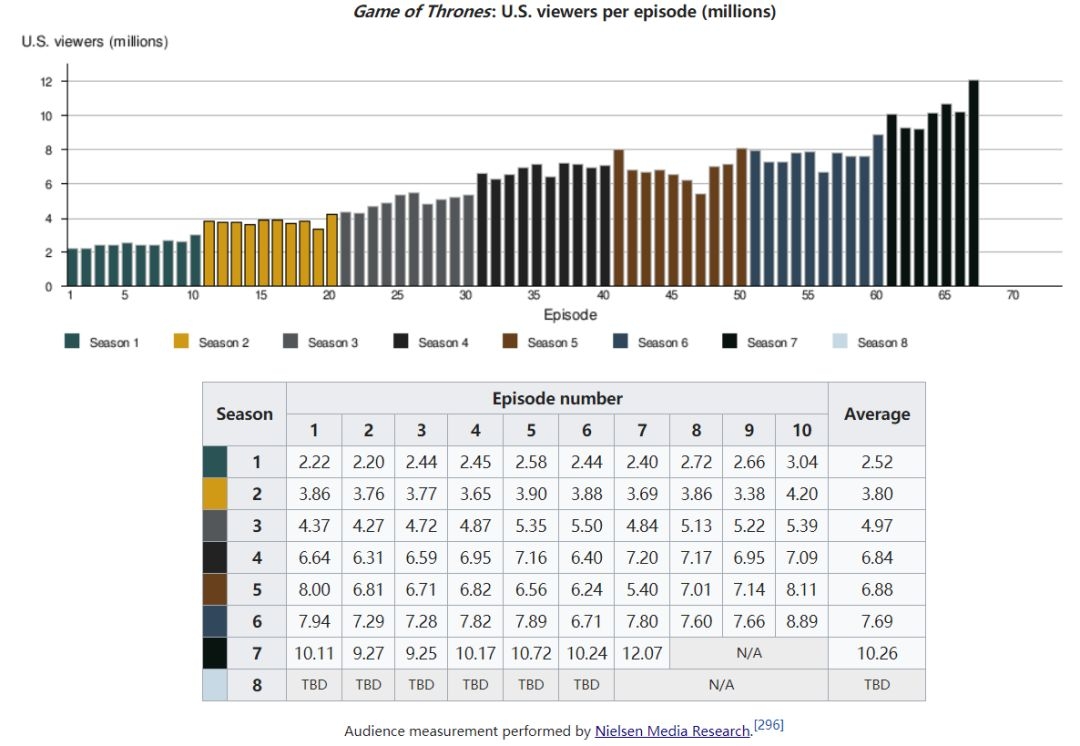The width and height of the screenshot is (1080, 746).
Task: Click the Season 1 legend color swatch
Action: 72,343
